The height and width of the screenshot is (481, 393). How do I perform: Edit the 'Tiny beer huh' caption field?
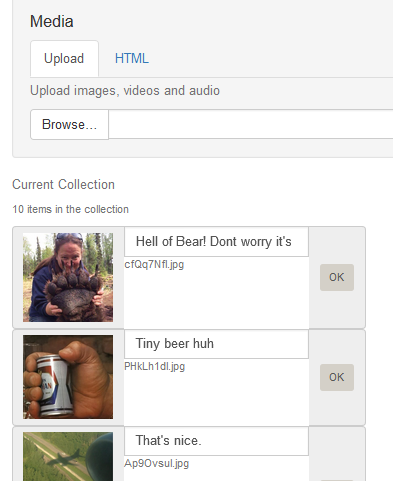(x=216, y=344)
